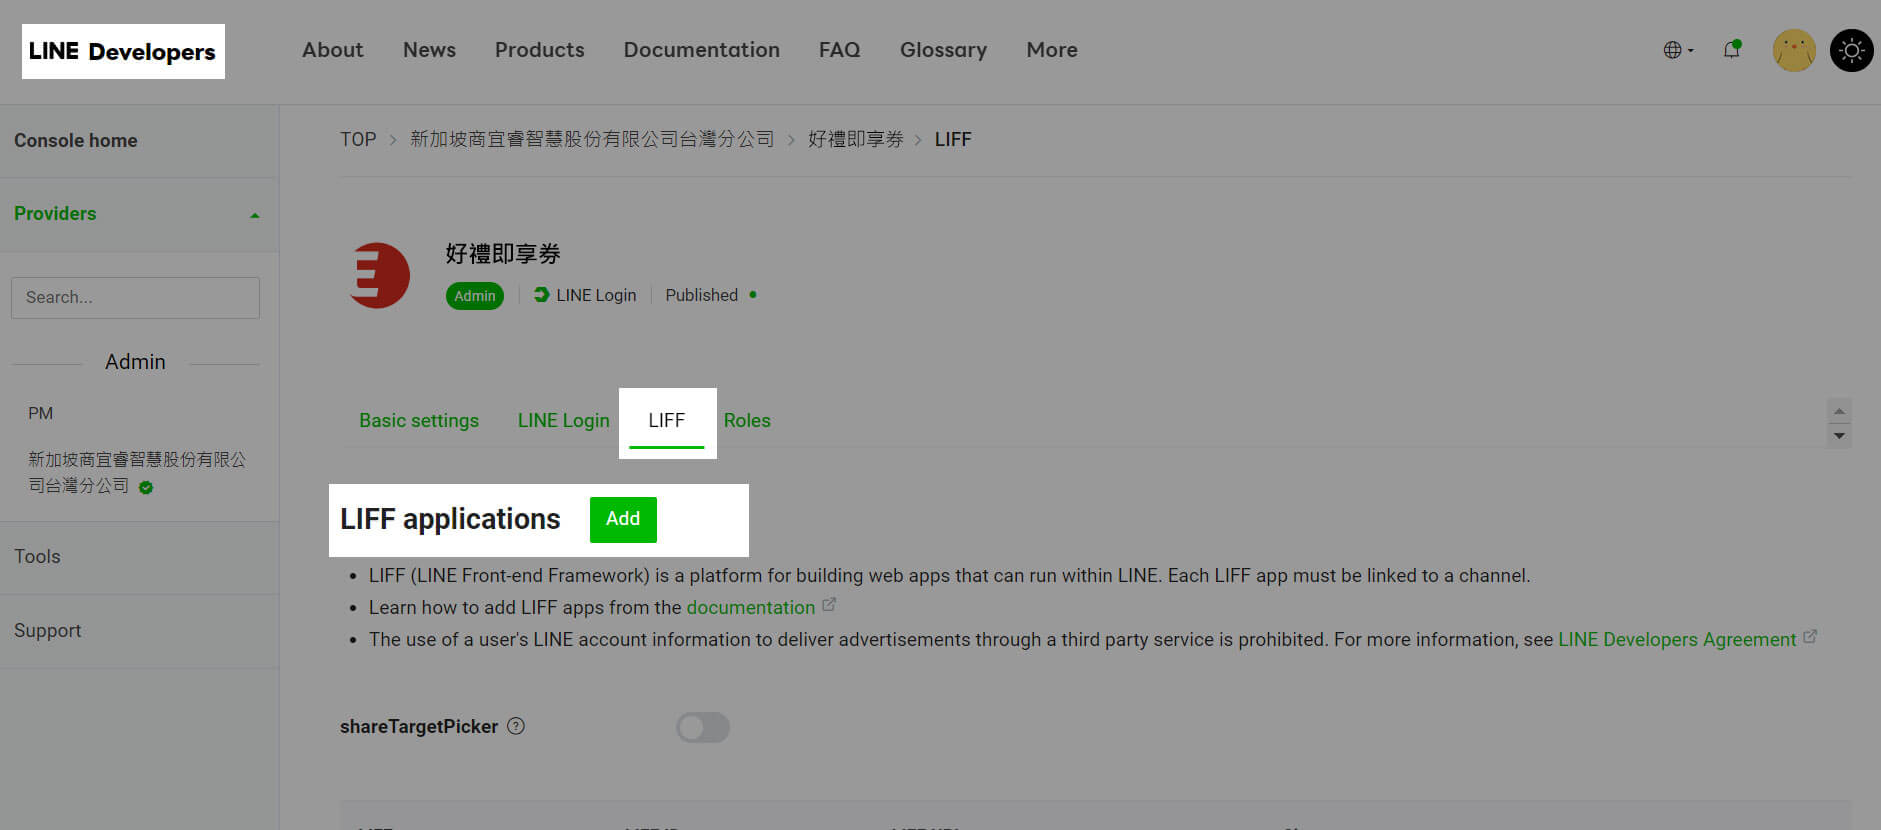Viewport: 1881px width, 830px height.
Task: Click the shareTargetPicker label
Action: point(419,727)
